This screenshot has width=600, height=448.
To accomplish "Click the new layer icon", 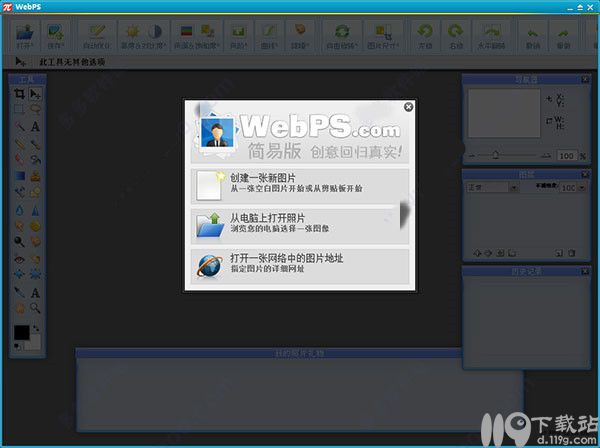I will (x=559, y=253).
